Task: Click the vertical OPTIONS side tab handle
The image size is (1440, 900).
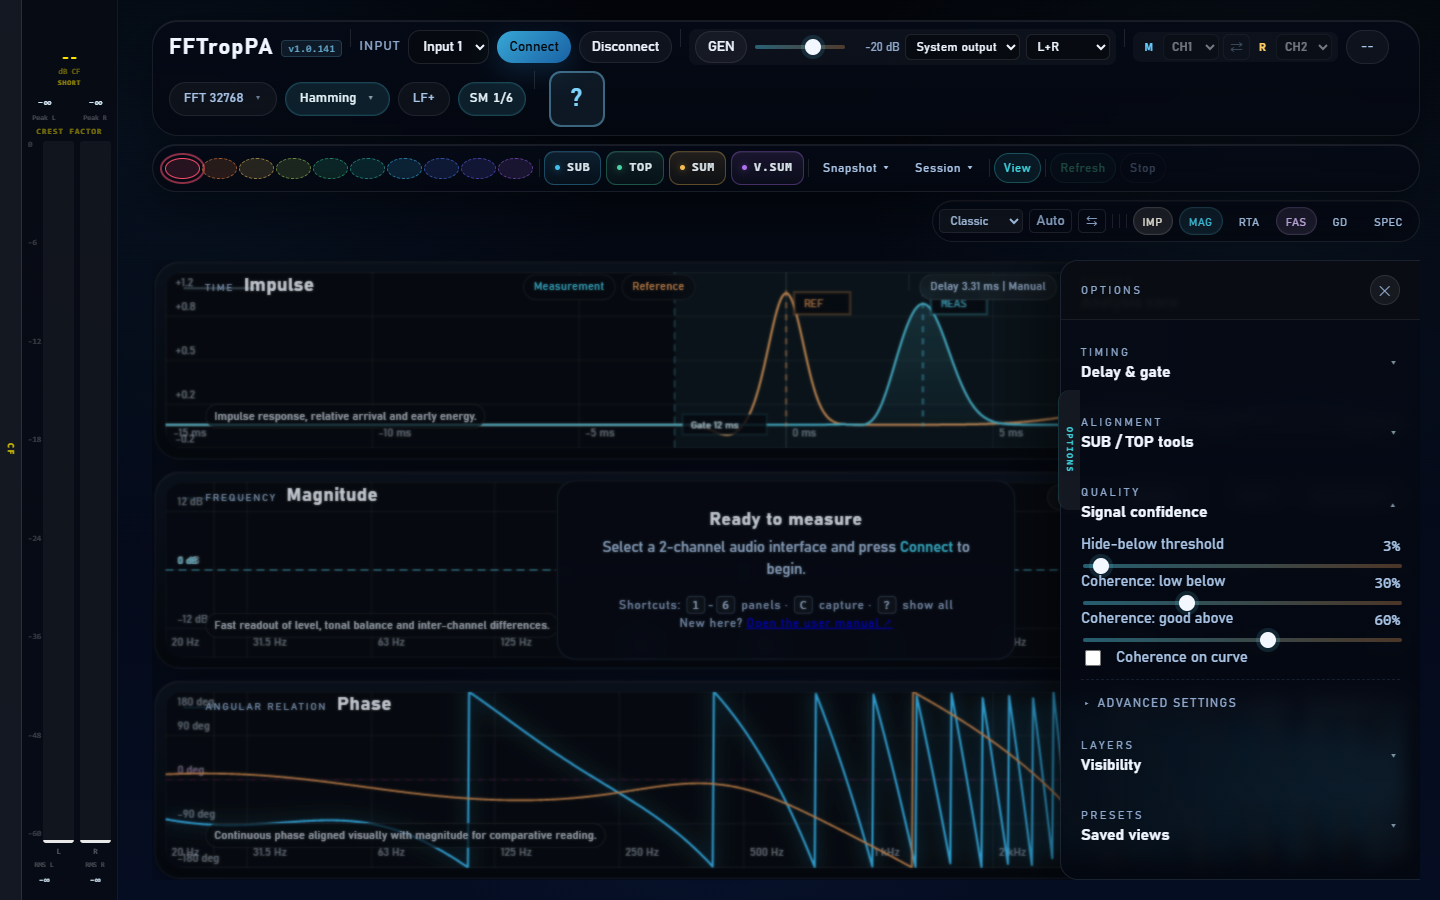Action: tap(1069, 449)
